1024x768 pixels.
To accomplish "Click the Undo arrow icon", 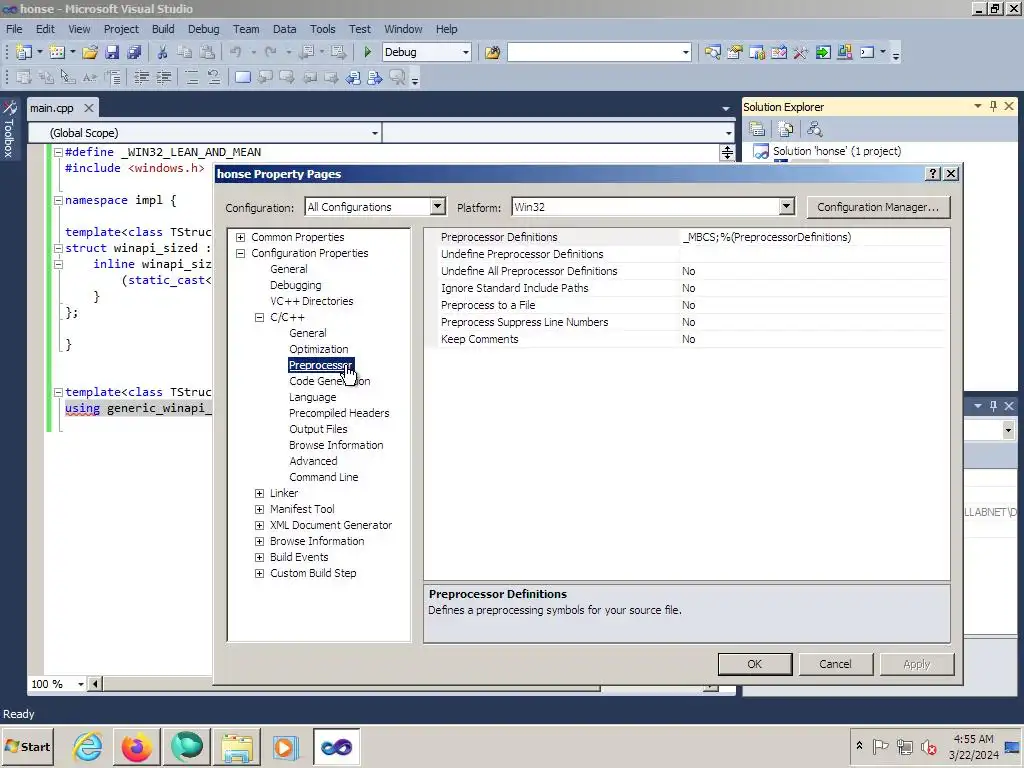I will click(235, 52).
